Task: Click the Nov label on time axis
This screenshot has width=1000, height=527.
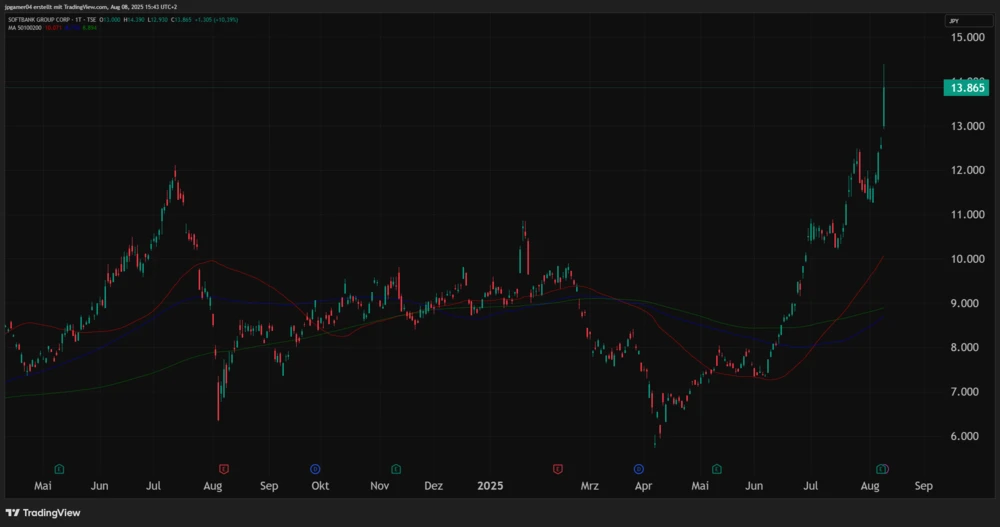Action: (x=379, y=486)
